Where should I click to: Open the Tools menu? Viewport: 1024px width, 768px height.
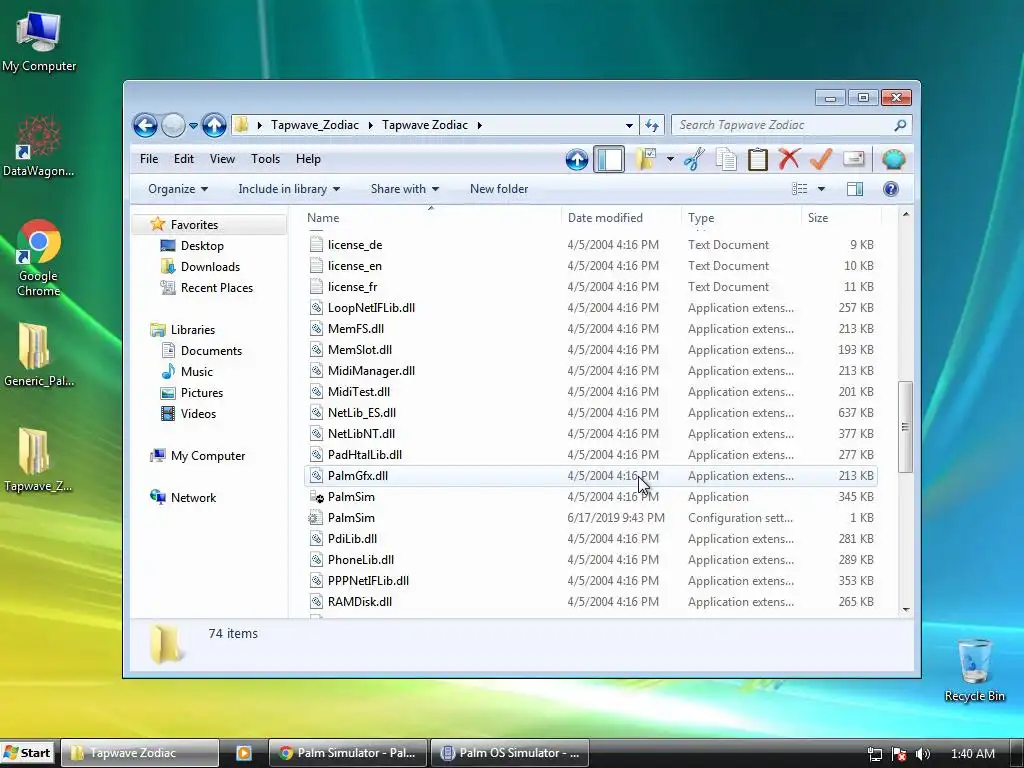tap(265, 159)
